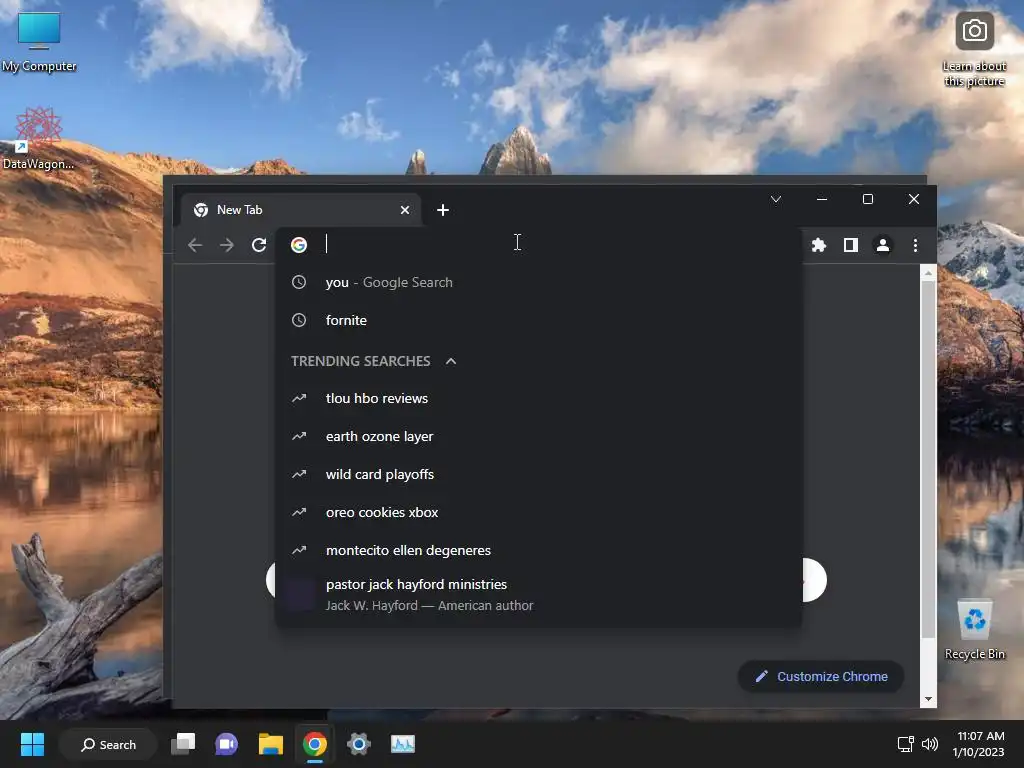Screen dimensions: 1024x768
Task: Click the Google logo in the address bar
Action: coord(299,245)
